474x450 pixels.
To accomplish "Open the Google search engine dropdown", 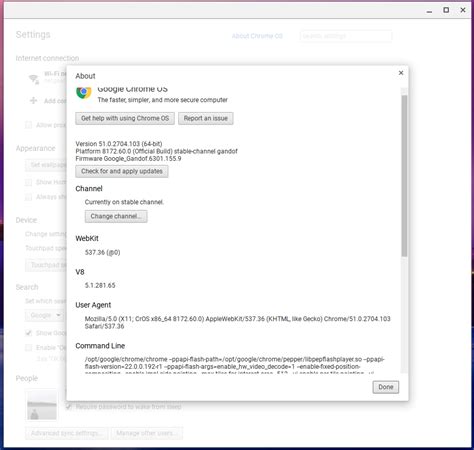I will [44, 315].
